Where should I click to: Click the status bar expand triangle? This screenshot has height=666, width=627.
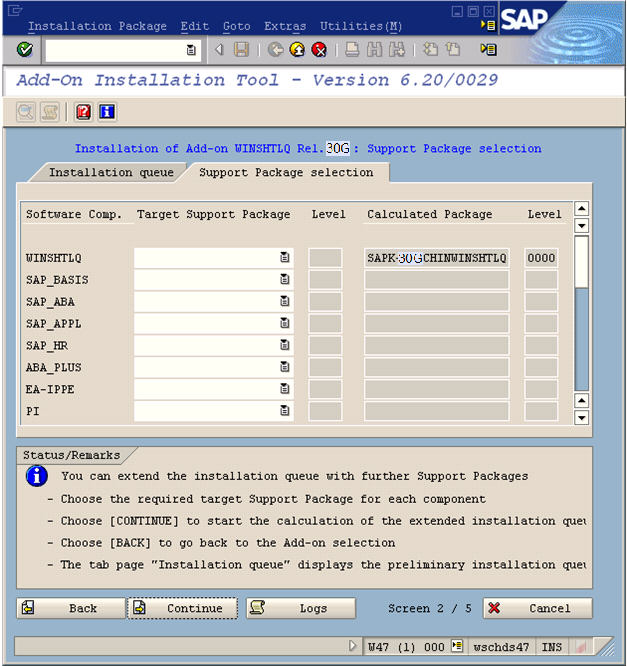click(x=352, y=646)
